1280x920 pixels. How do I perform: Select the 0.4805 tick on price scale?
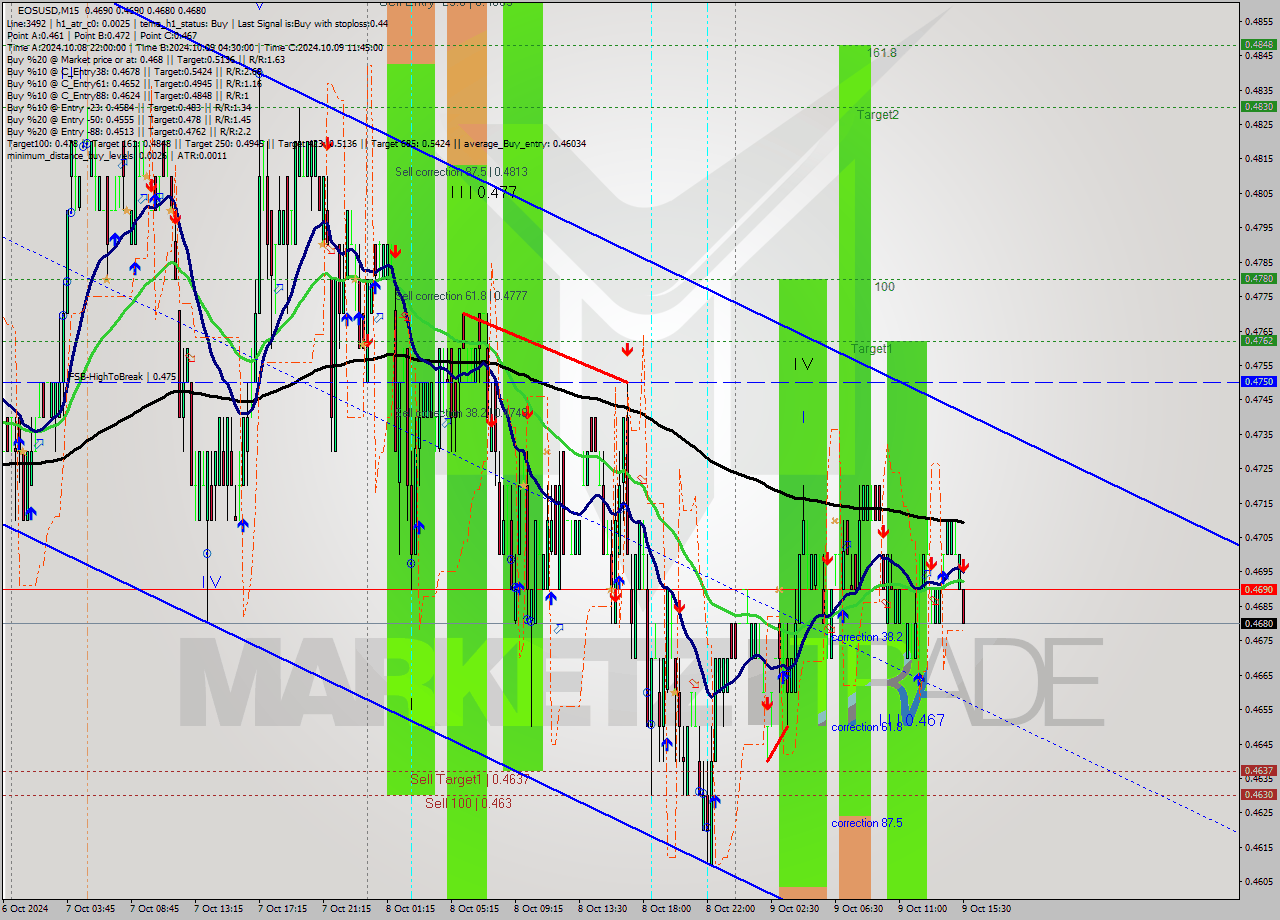tap(1259, 193)
